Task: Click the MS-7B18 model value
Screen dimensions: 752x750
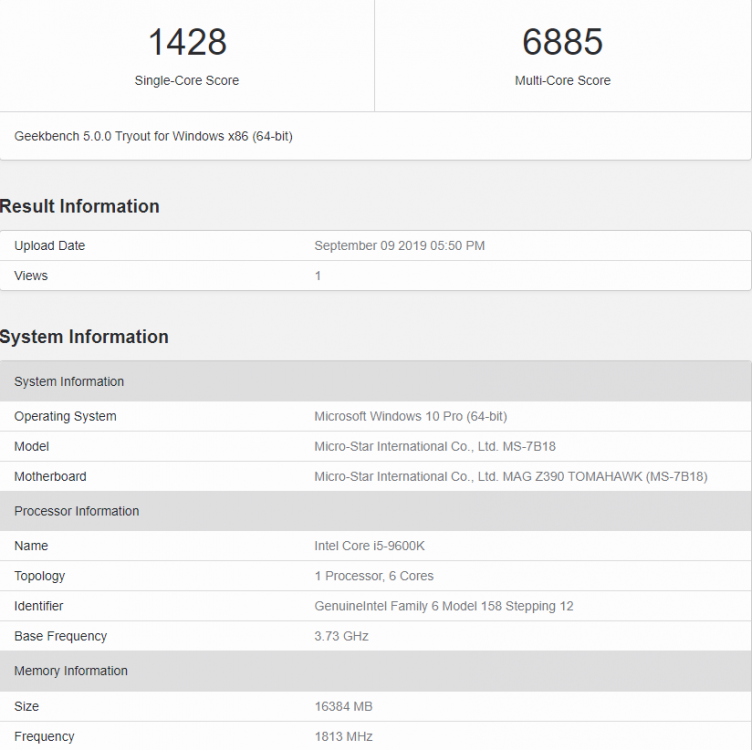Action: [x=435, y=446]
